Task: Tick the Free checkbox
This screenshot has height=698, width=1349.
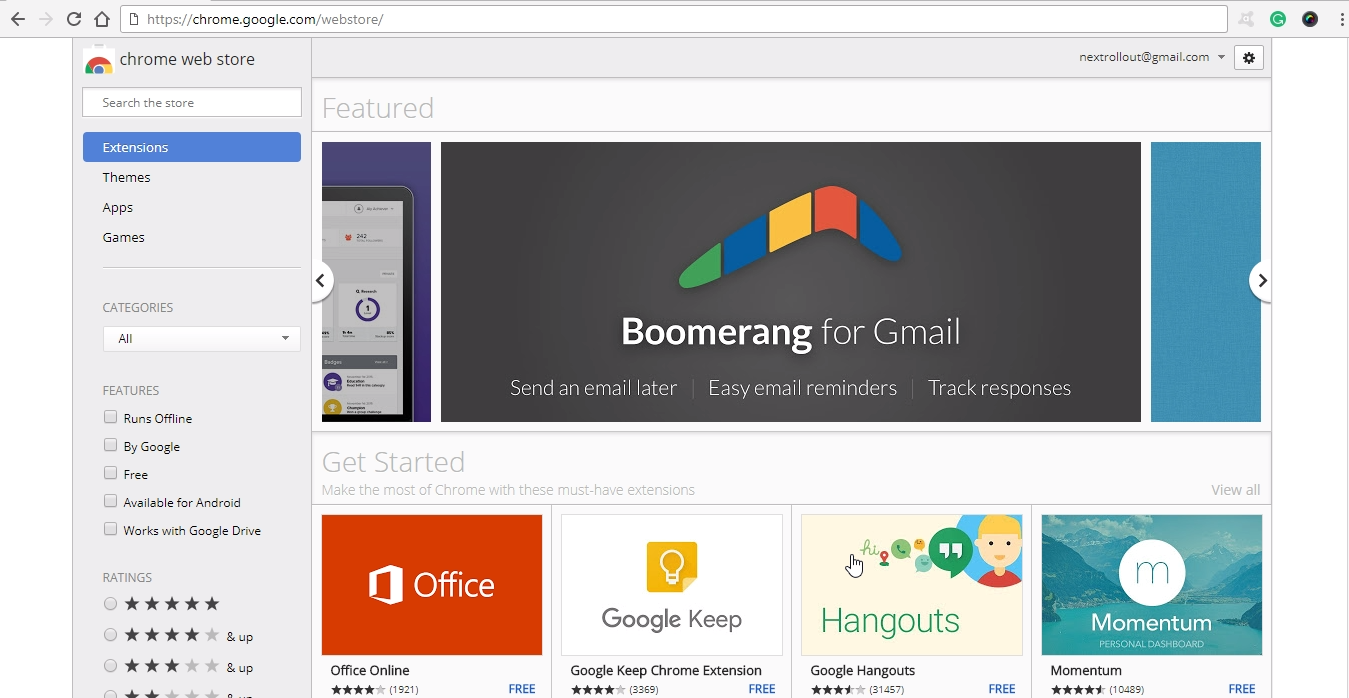Action: pos(111,474)
